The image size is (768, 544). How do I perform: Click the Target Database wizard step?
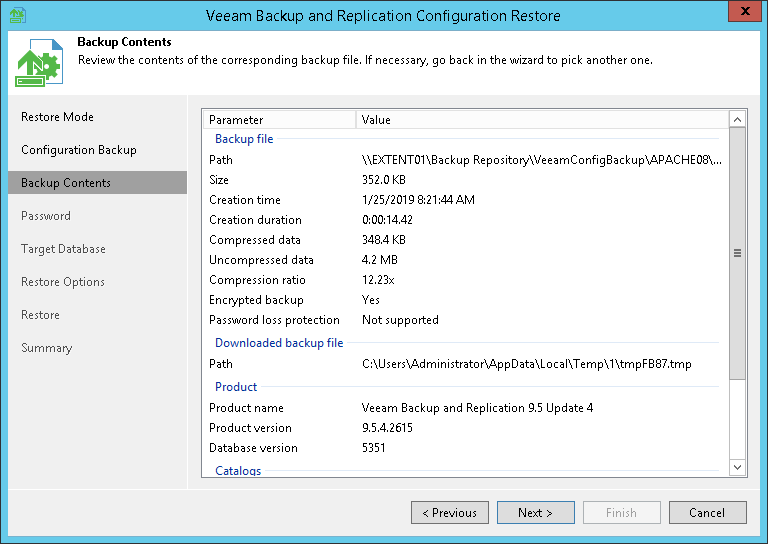point(63,249)
